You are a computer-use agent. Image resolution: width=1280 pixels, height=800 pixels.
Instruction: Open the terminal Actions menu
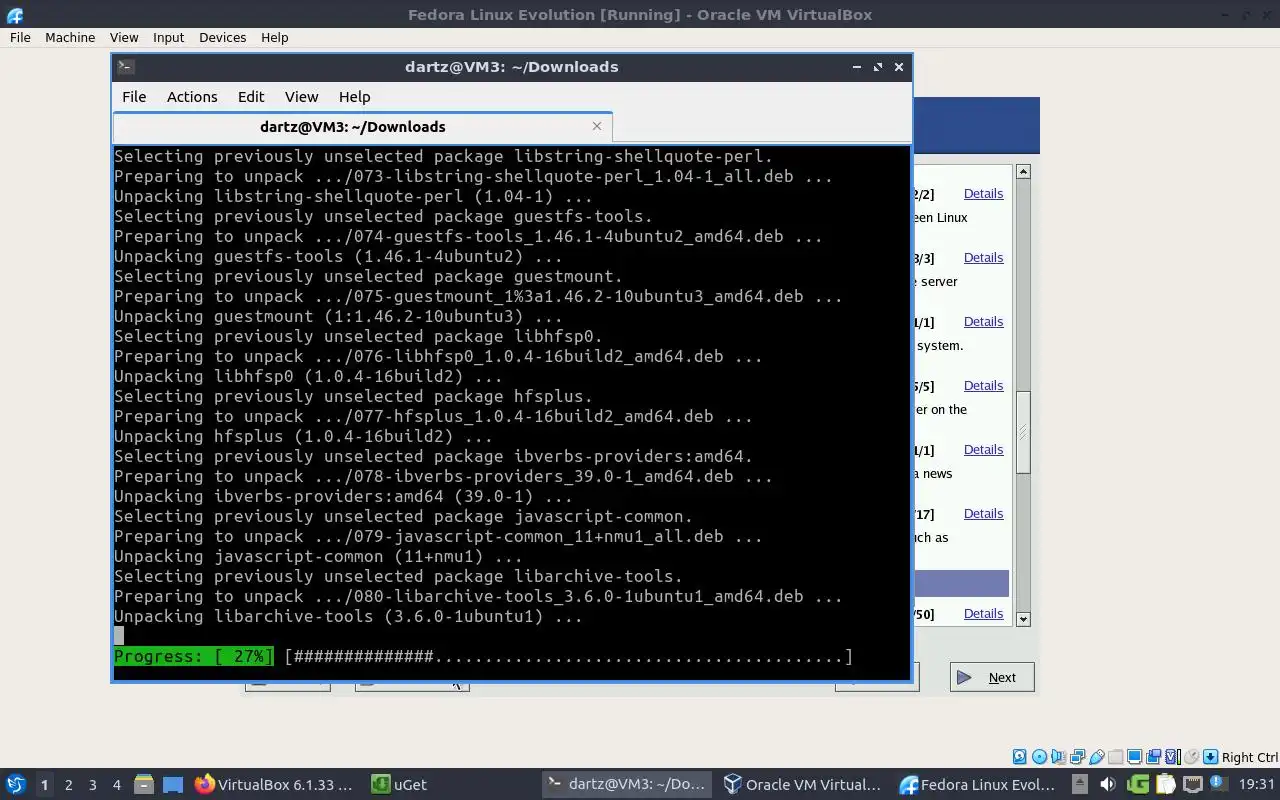point(192,97)
